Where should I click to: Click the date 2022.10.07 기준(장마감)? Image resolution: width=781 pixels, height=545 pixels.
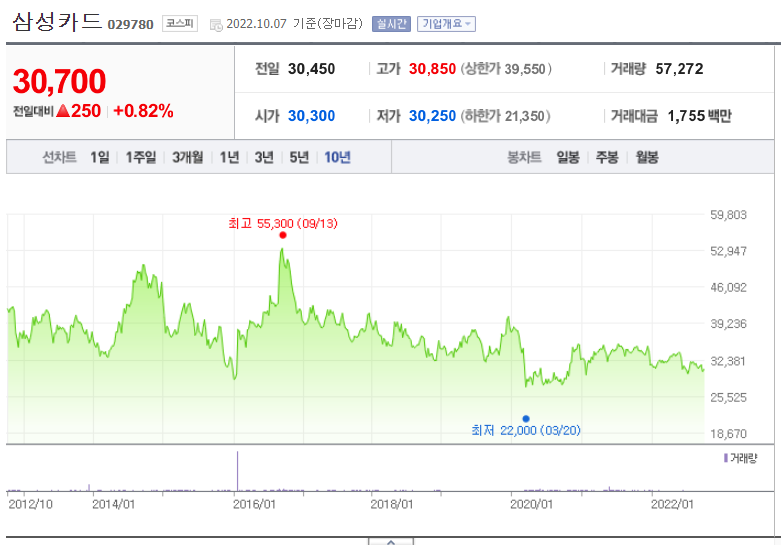pyautogui.click(x=294, y=24)
